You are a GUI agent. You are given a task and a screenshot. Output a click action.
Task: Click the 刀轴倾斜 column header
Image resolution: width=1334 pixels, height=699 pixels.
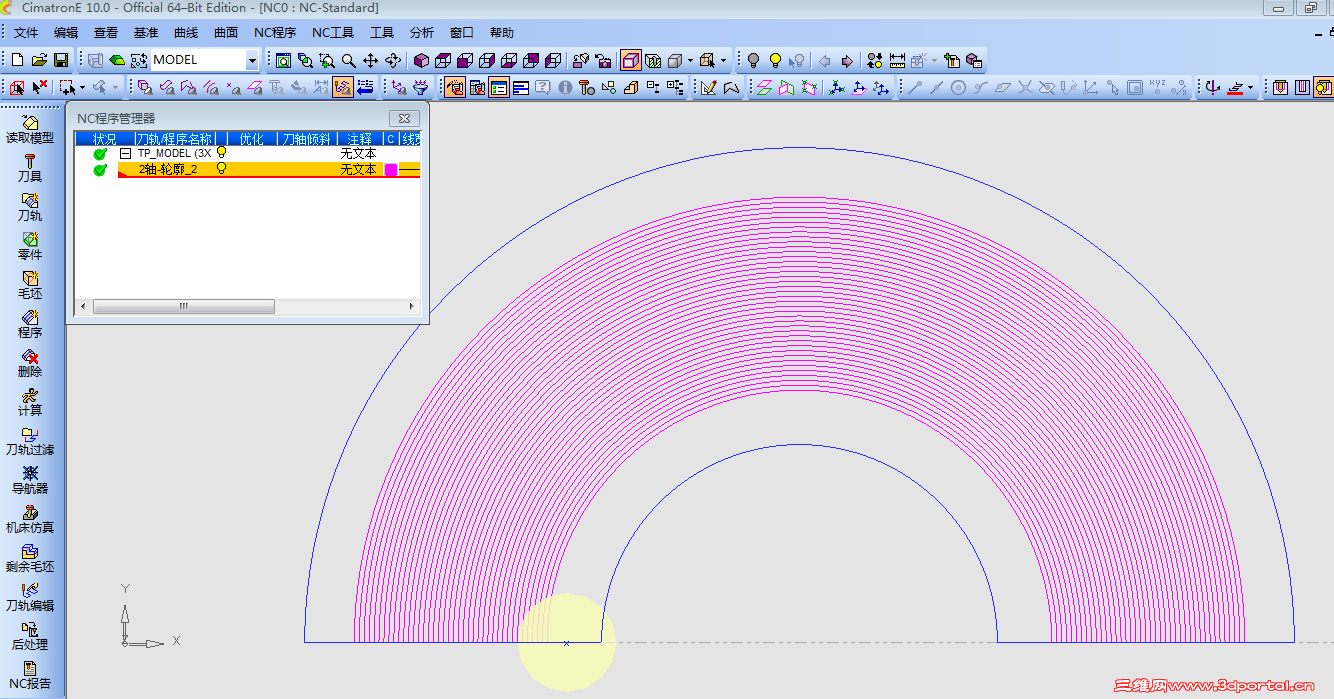(x=307, y=139)
